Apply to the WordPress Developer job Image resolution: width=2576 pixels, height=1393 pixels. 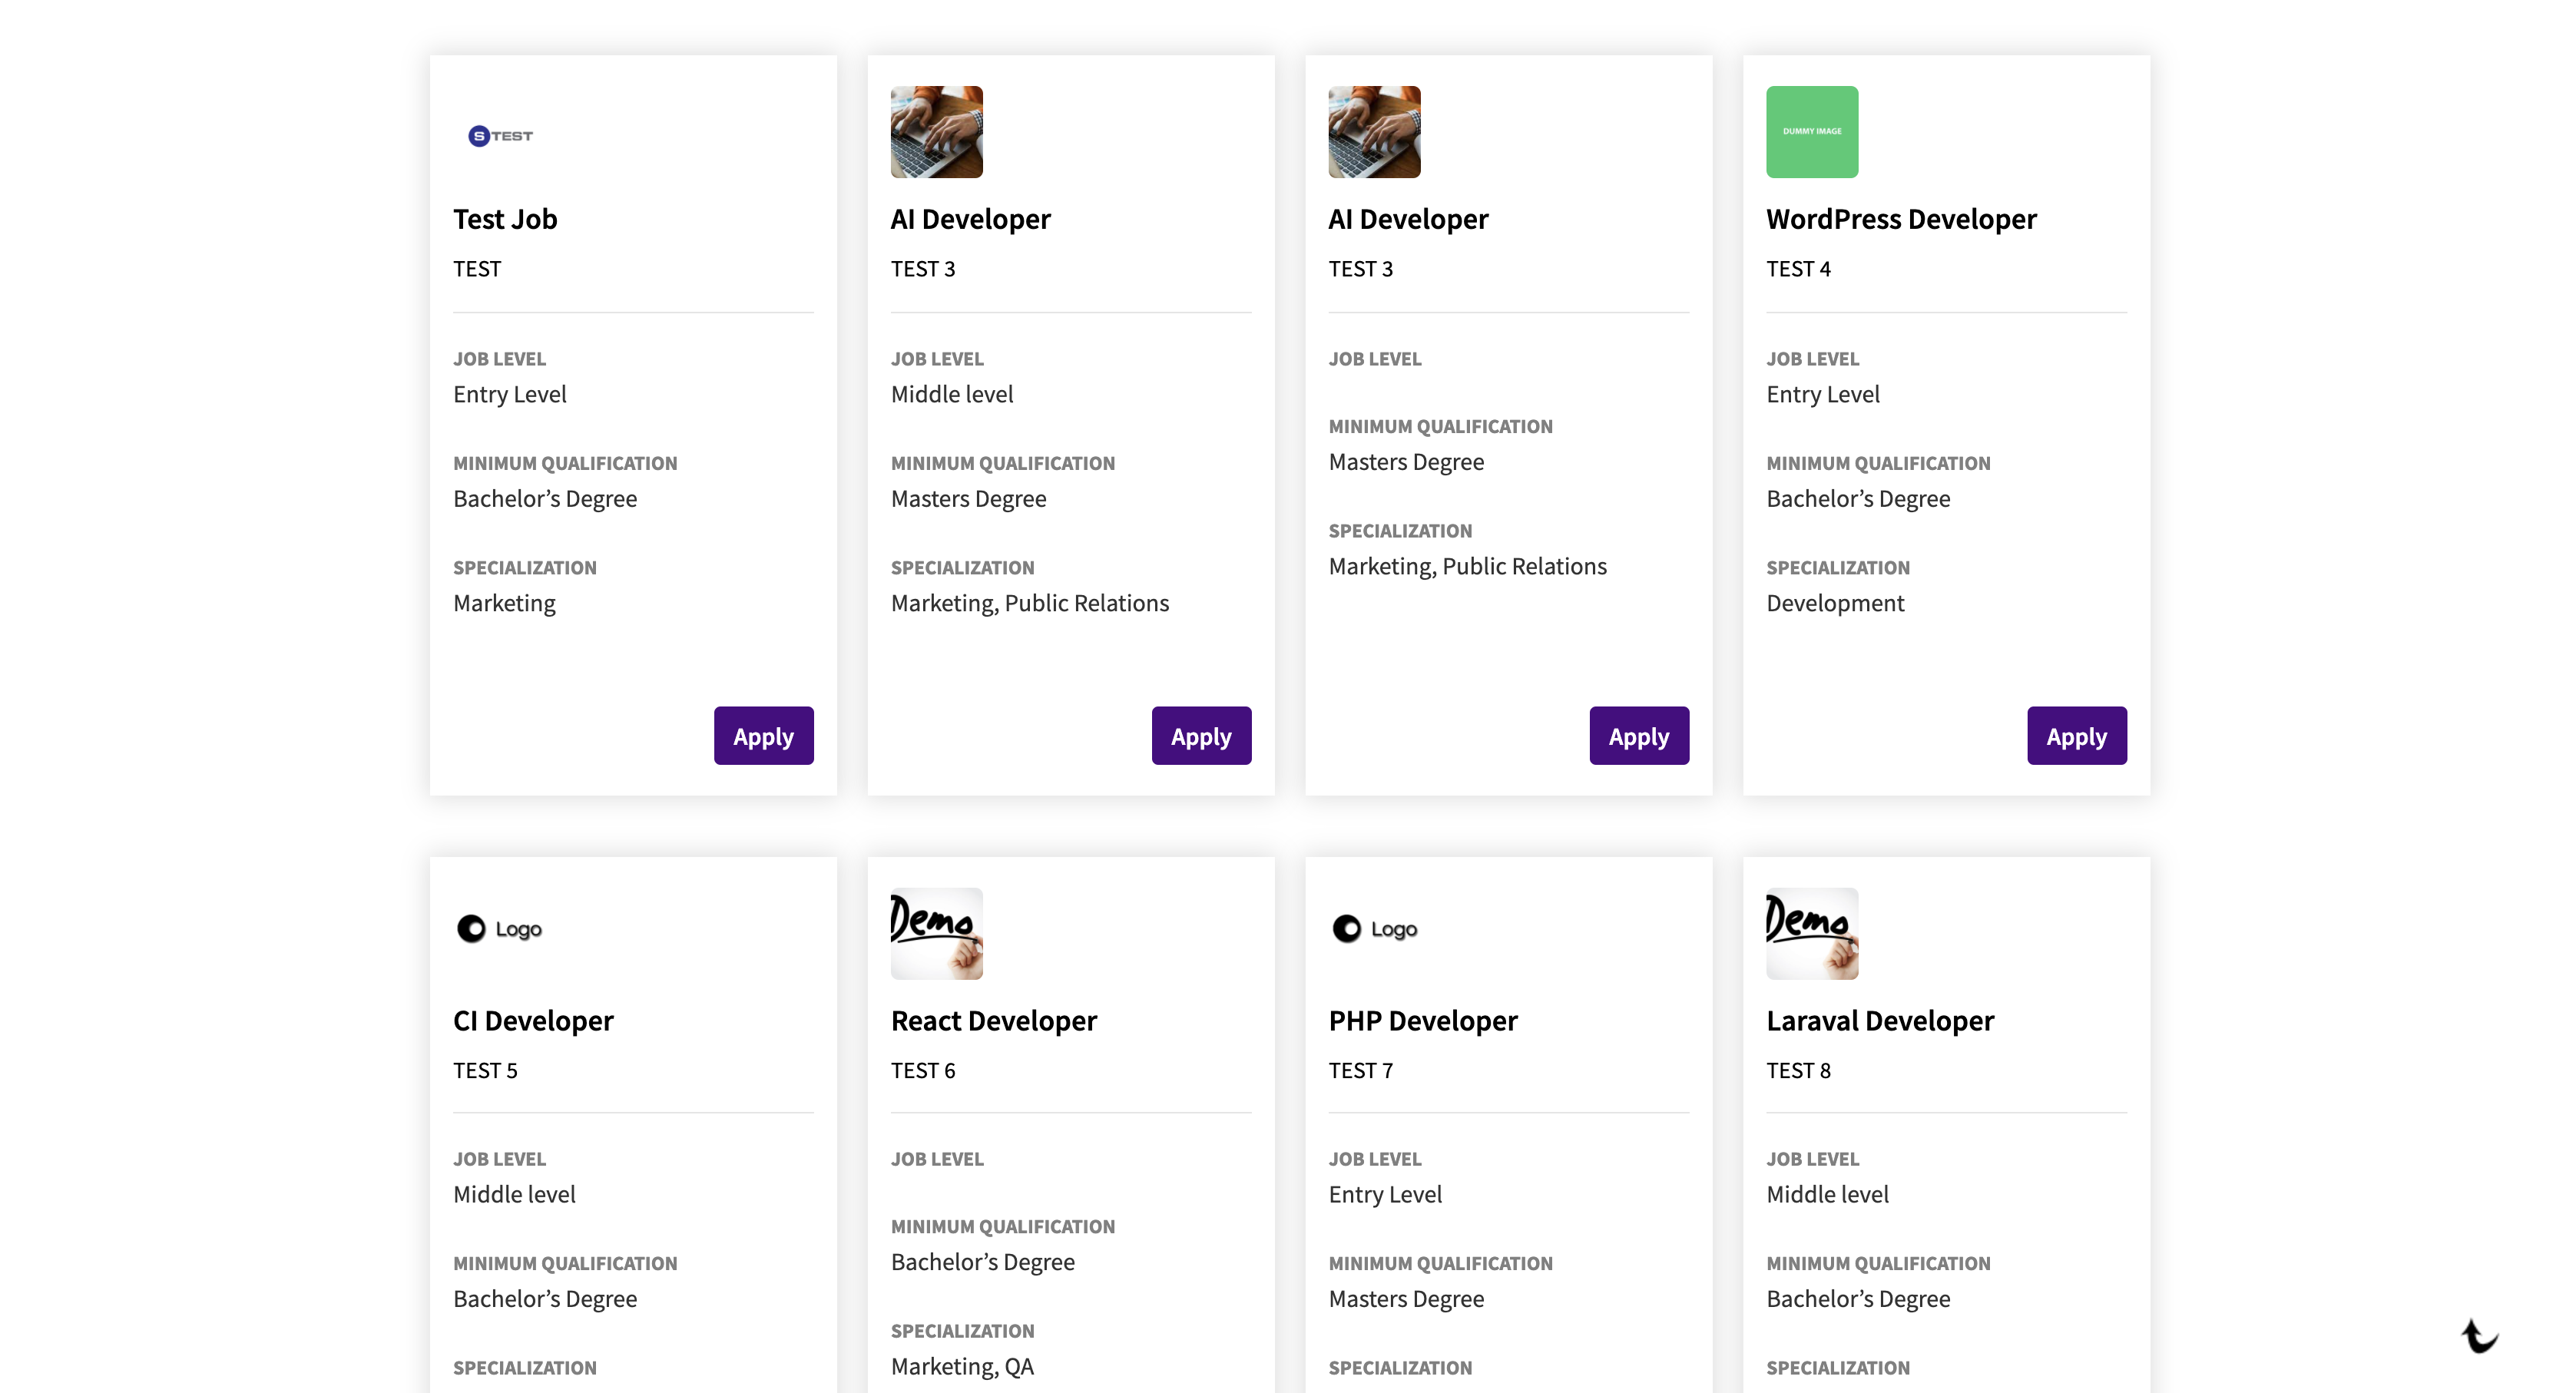(x=2076, y=736)
